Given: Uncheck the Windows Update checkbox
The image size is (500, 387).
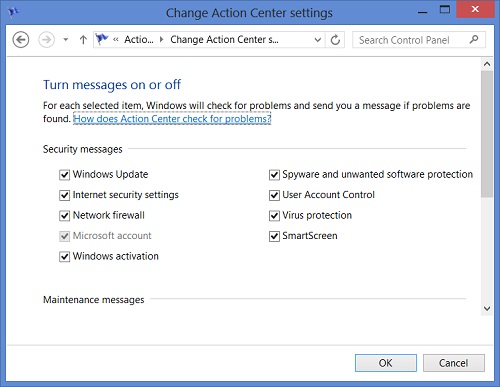Looking at the screenshot, I should click(x=64, y=175).
